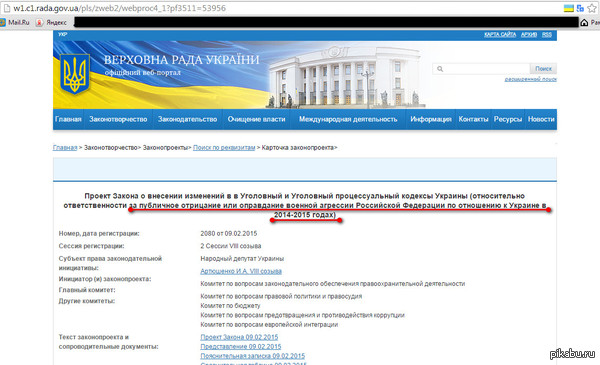Click the text Народный депутат Украины

[x=242, y=259]
